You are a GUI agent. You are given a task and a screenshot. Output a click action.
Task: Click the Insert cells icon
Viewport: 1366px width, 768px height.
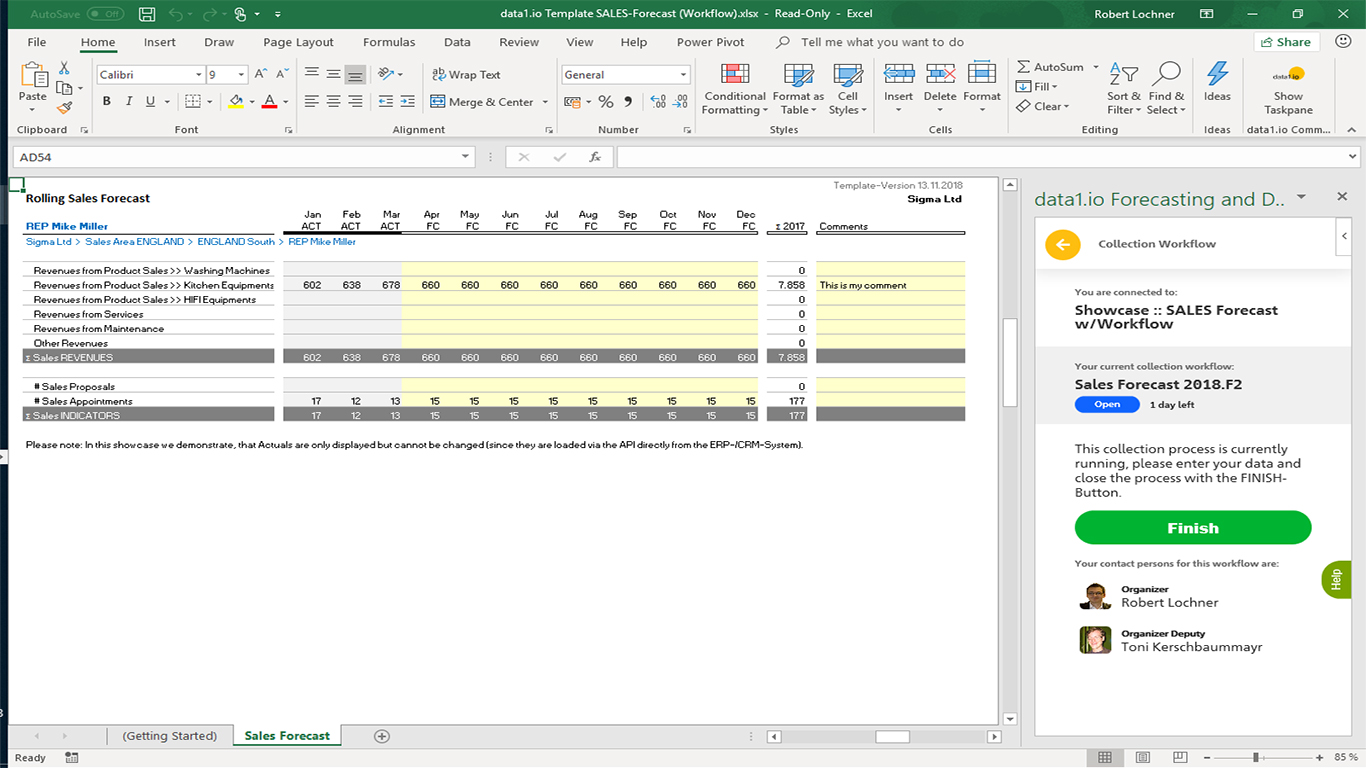pos(898,76)
